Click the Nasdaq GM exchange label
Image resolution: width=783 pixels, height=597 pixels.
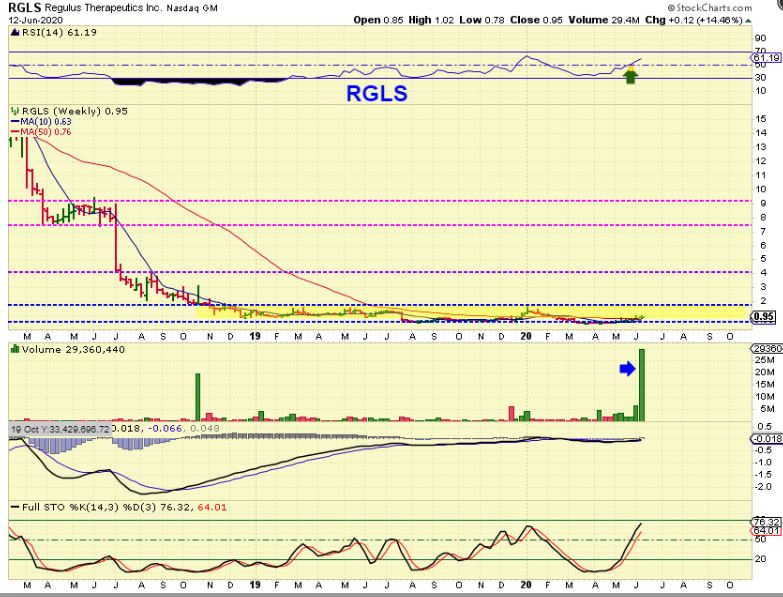pos(192,8)
